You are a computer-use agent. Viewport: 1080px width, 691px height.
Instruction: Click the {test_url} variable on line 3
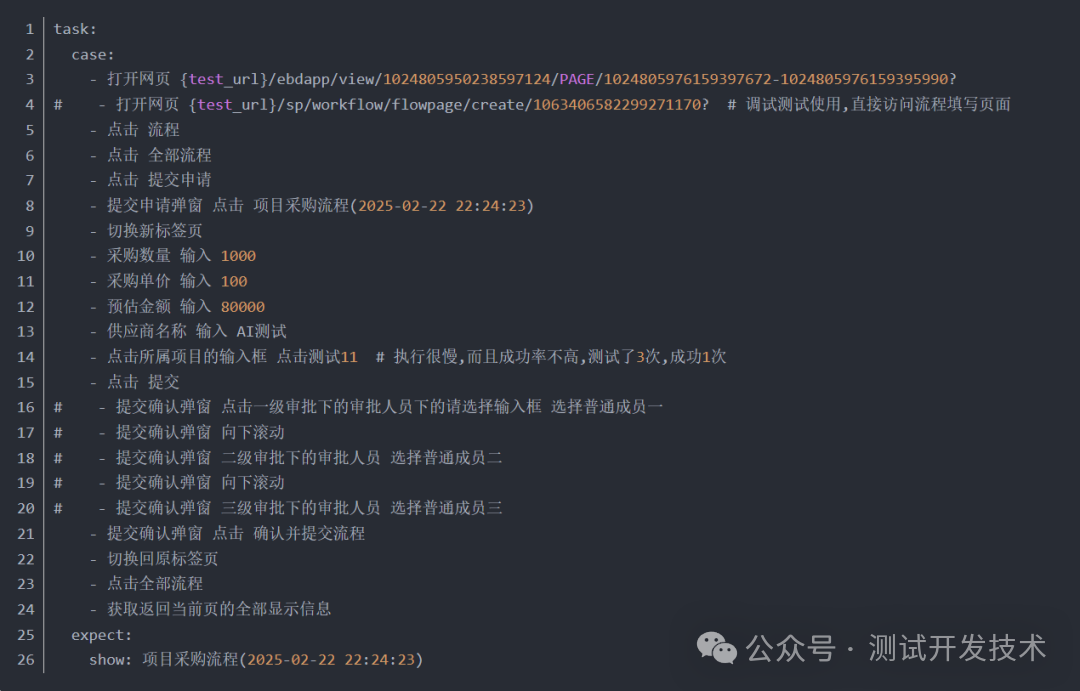[224, 79]
